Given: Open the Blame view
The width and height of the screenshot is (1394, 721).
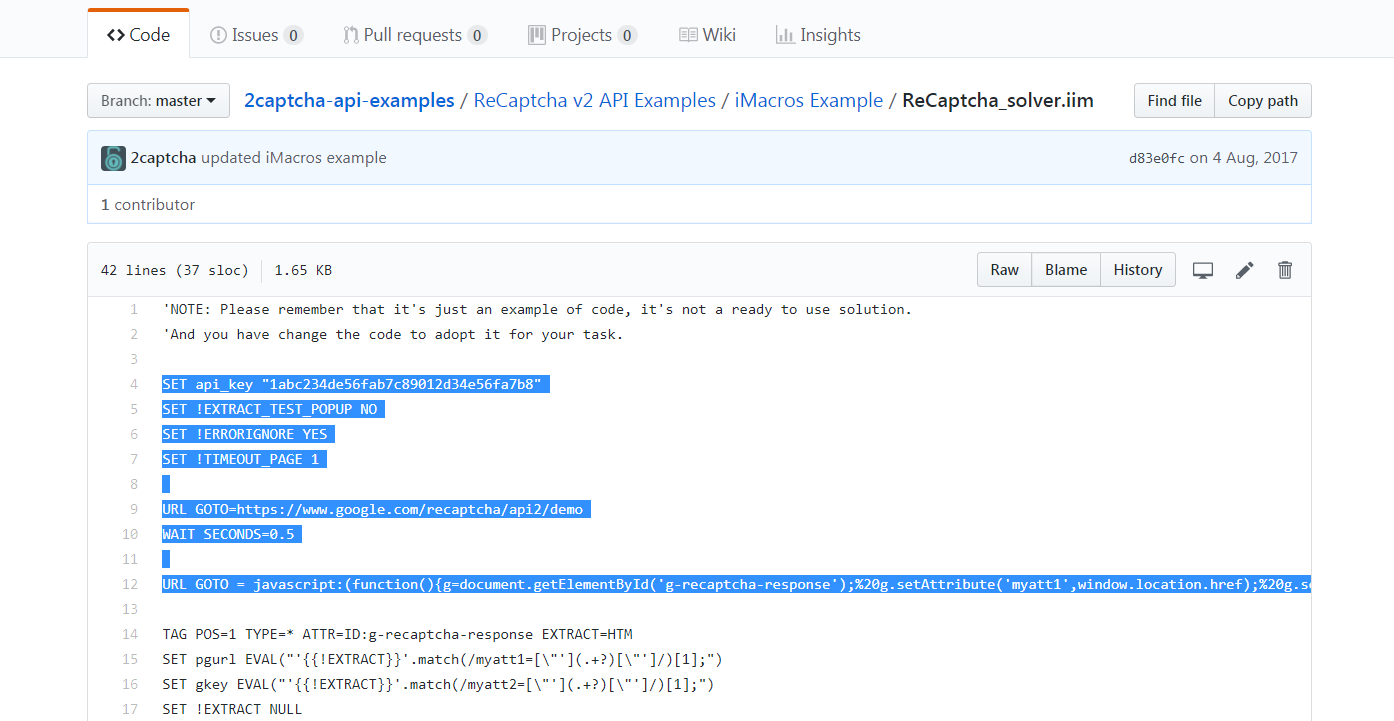Looking at the screenshot, I should coord(1066,270).
